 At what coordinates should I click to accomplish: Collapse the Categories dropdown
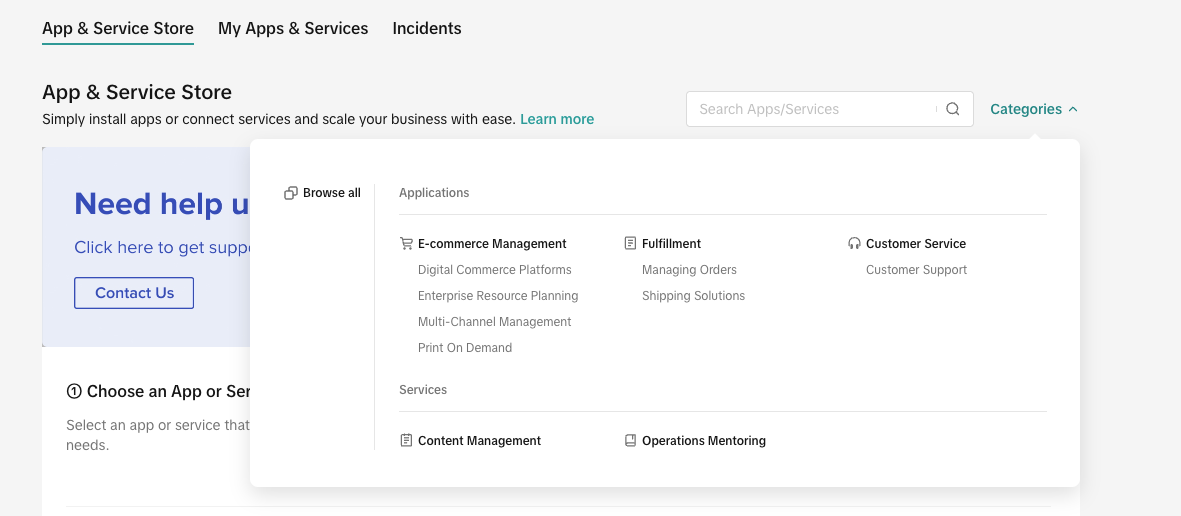click(1034, 109)
